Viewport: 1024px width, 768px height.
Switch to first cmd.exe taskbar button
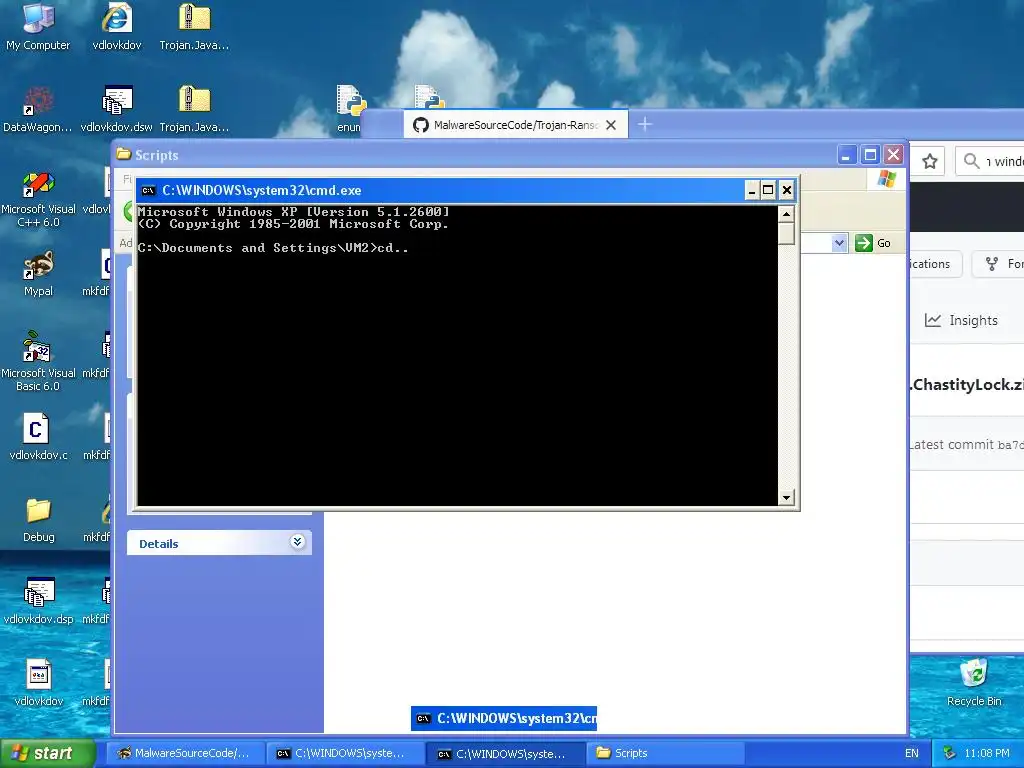[345, 753]
